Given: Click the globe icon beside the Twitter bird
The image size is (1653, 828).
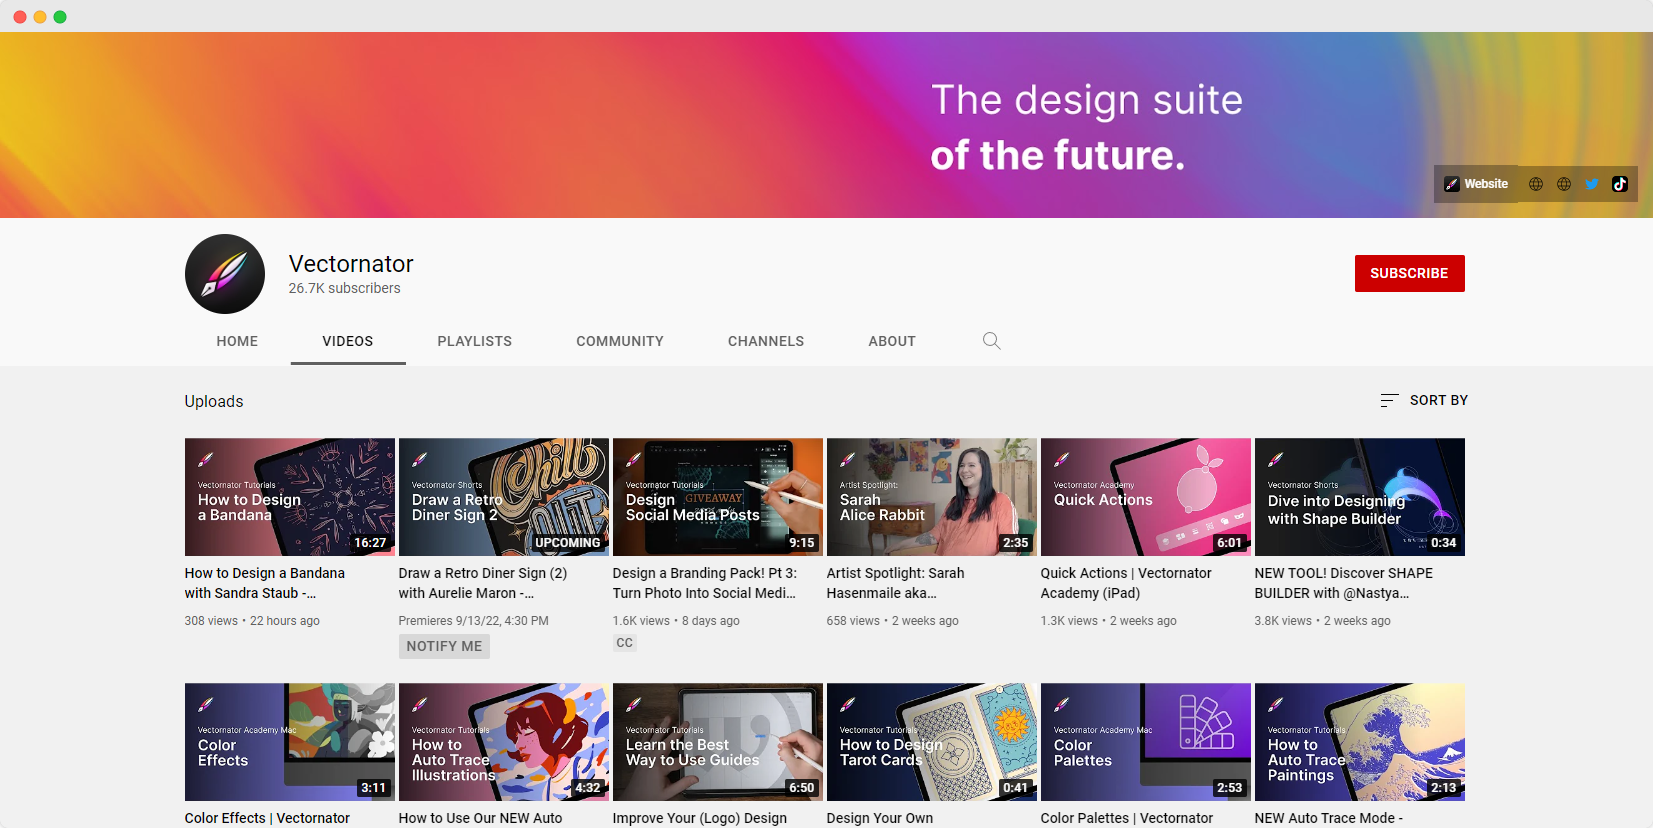Looking at the screenshot, I should (x=1564, y=184).
